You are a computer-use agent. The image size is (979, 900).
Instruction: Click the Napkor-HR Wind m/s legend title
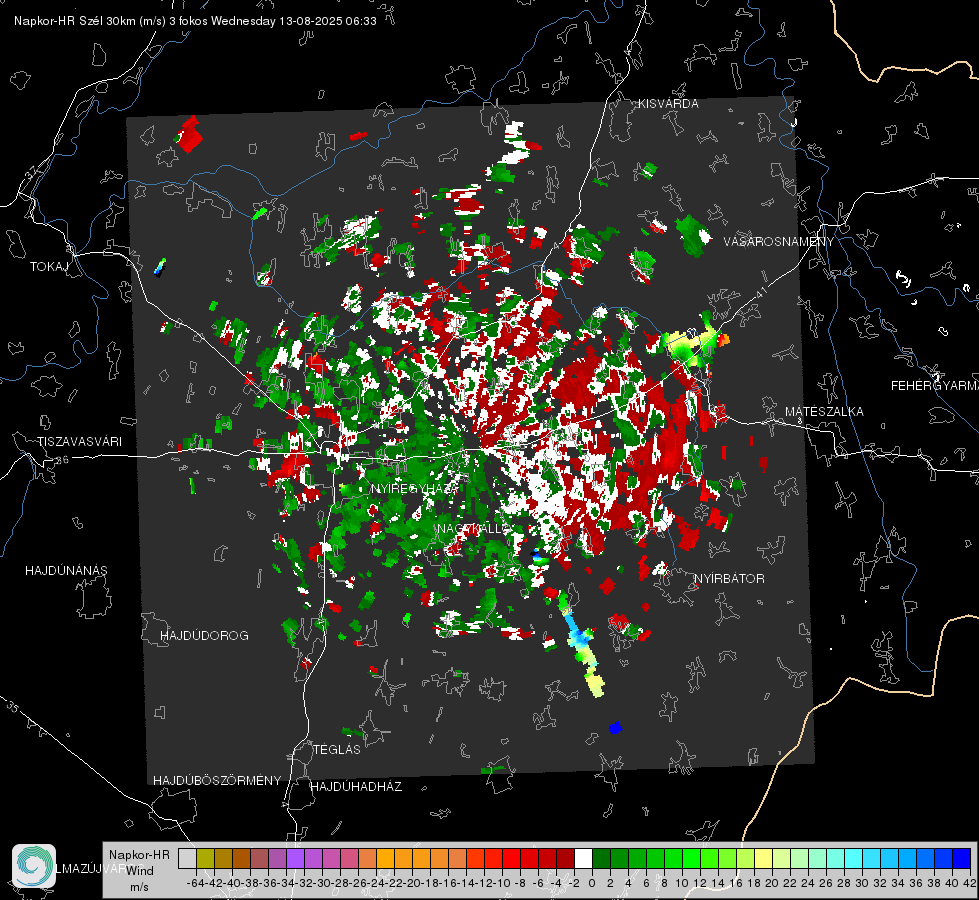pyautogui.click(x=139, y=871)
